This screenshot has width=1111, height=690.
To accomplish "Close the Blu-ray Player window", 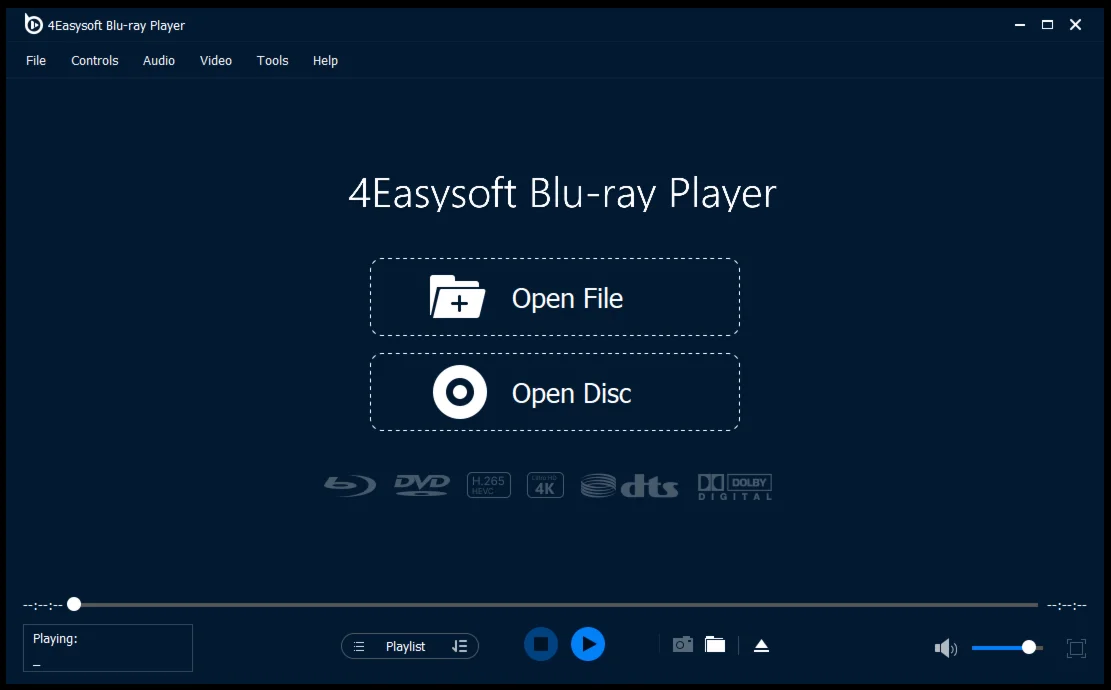I will point(1076,25).
